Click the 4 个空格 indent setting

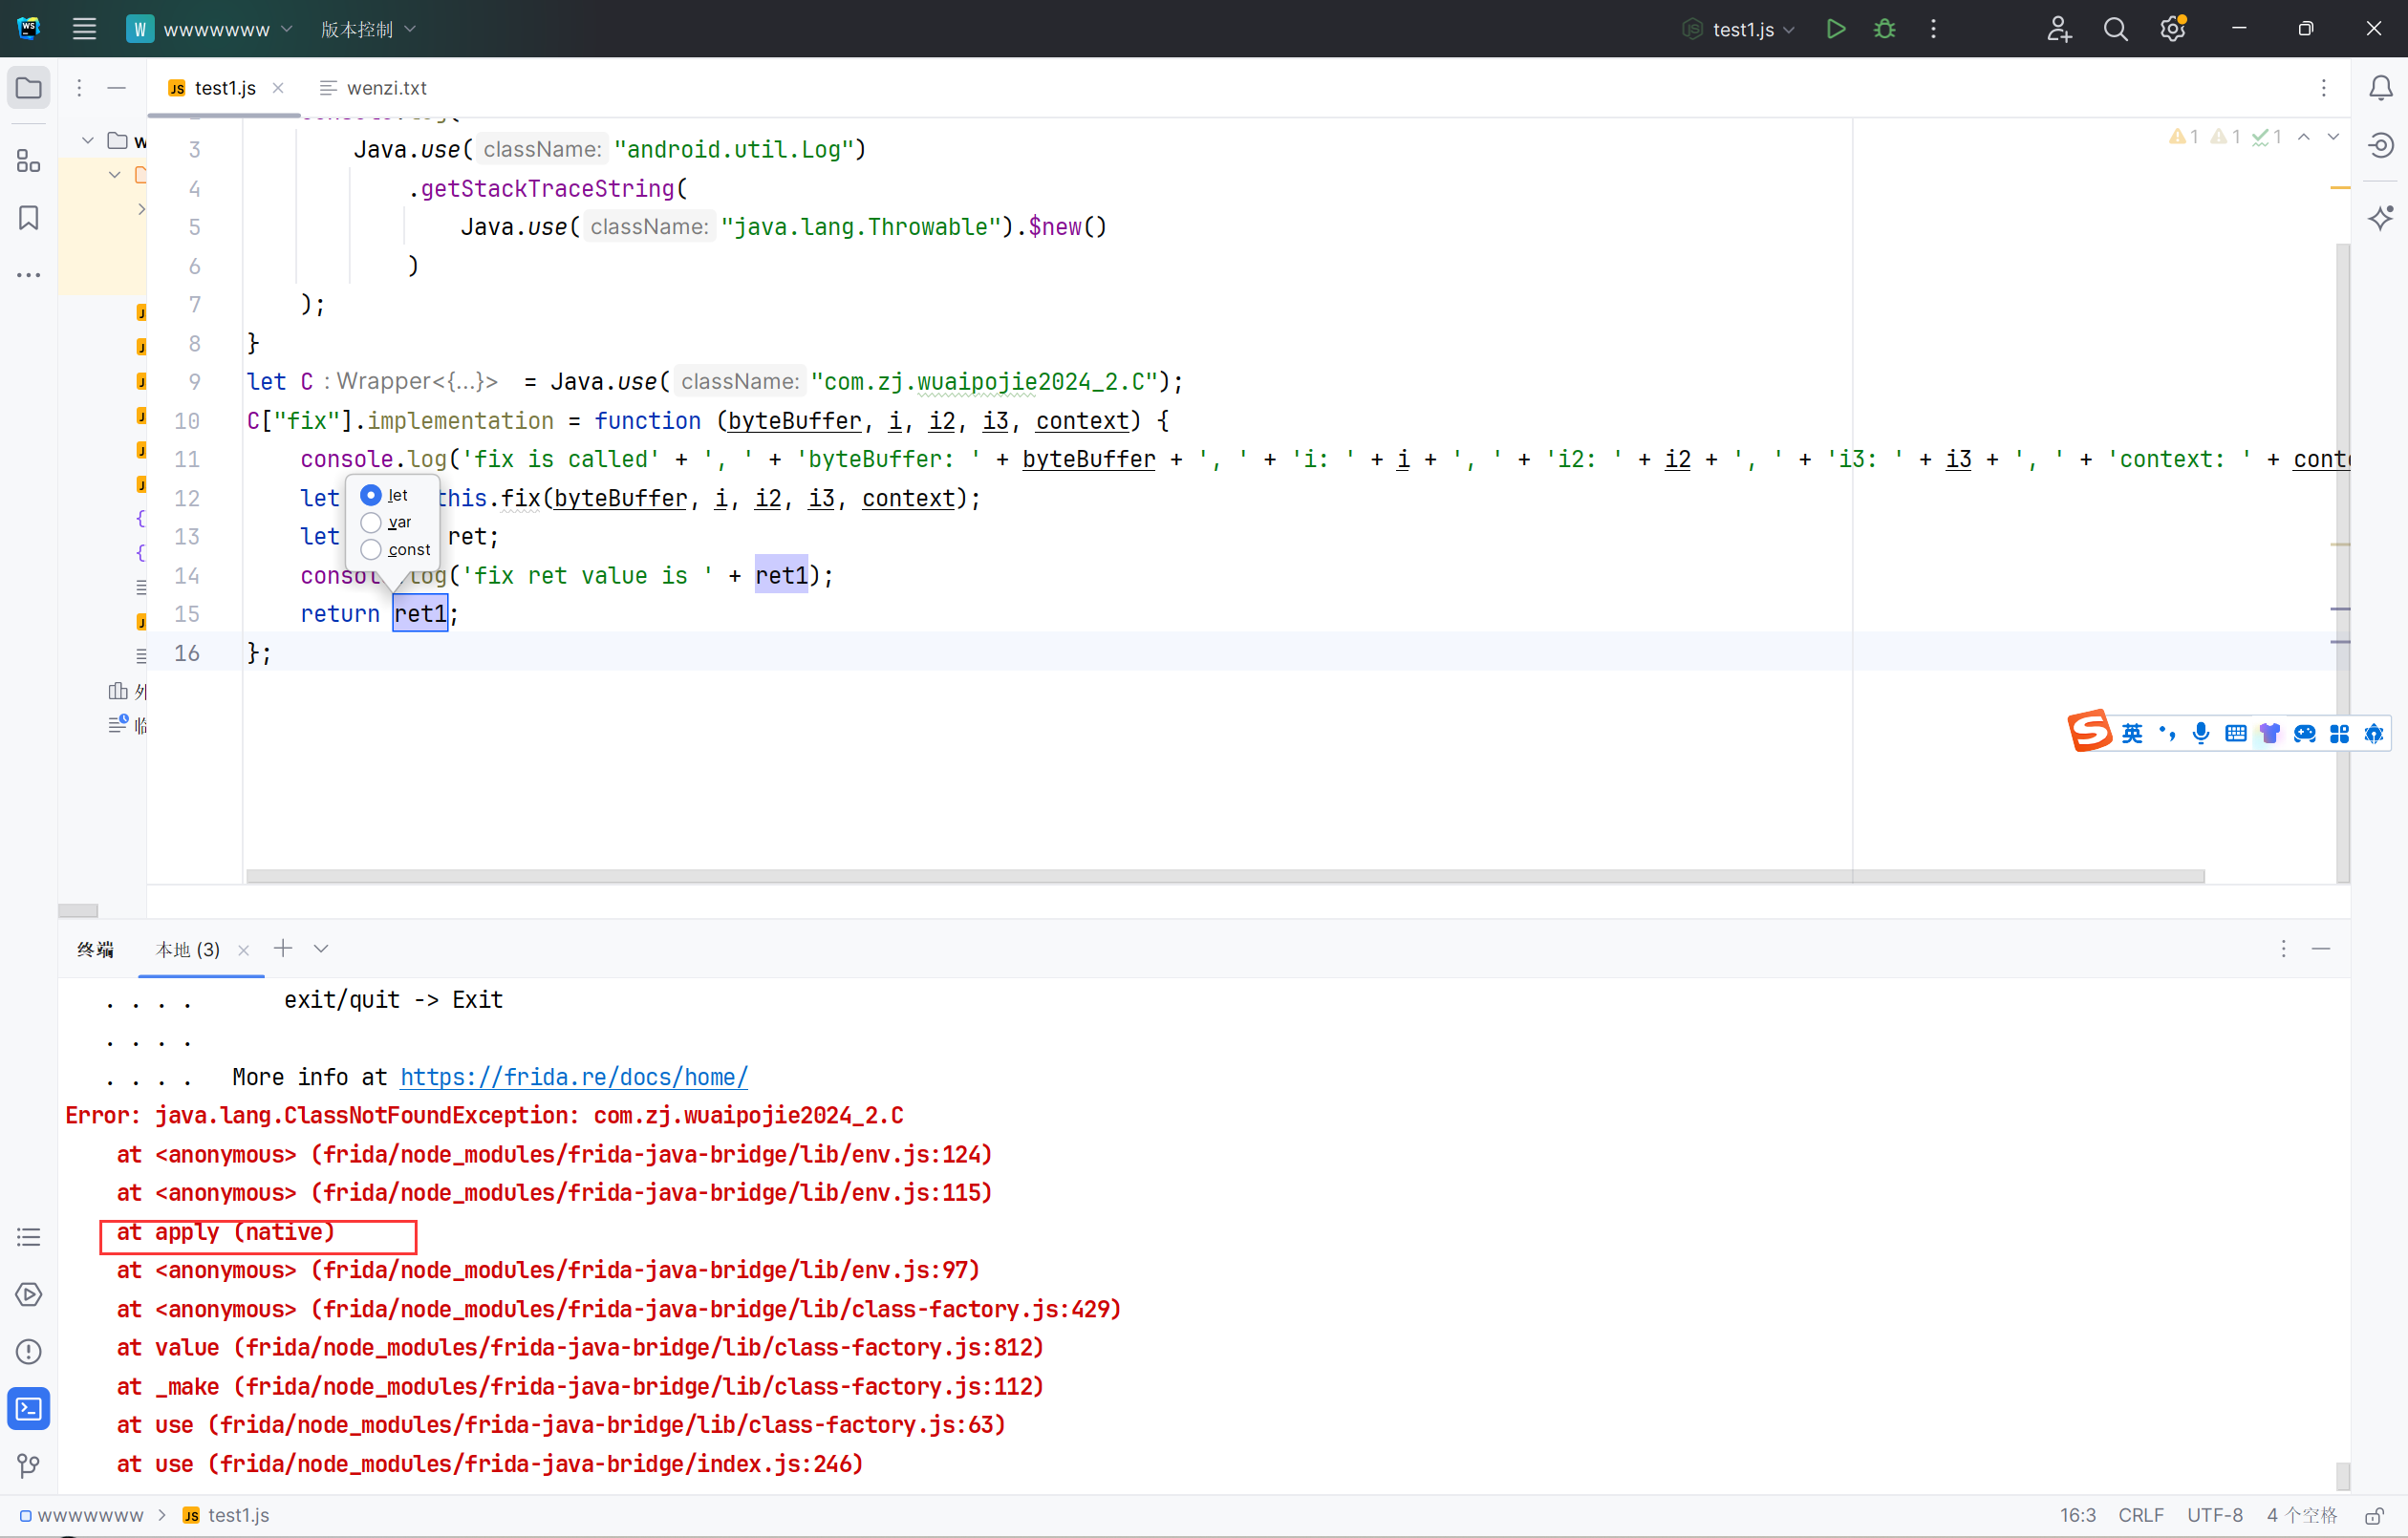pos(2301,1516)
